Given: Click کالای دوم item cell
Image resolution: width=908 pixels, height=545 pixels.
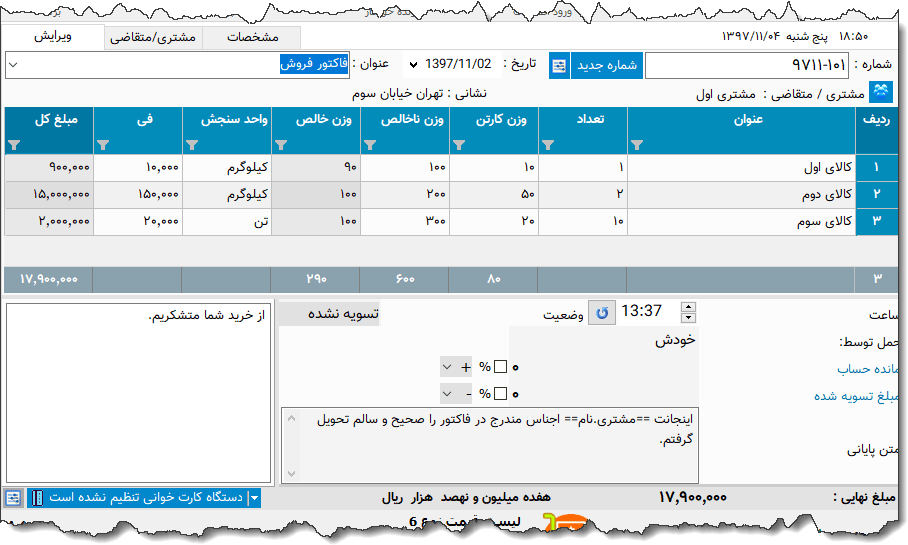Looking at the screenshot, I should 741,195.
